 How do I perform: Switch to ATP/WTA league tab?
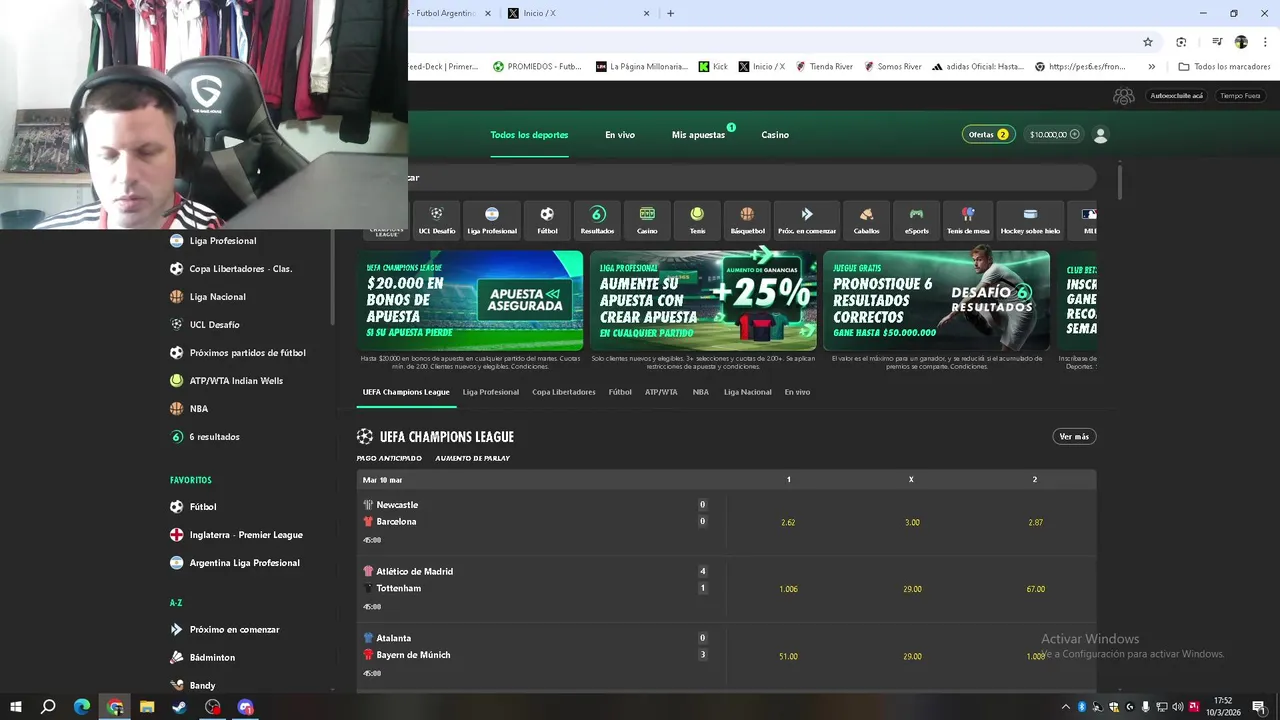tap(661, 392)
